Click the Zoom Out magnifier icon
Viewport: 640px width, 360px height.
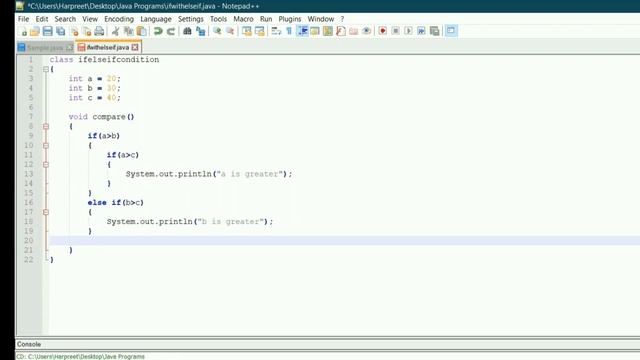click(230, 31)
